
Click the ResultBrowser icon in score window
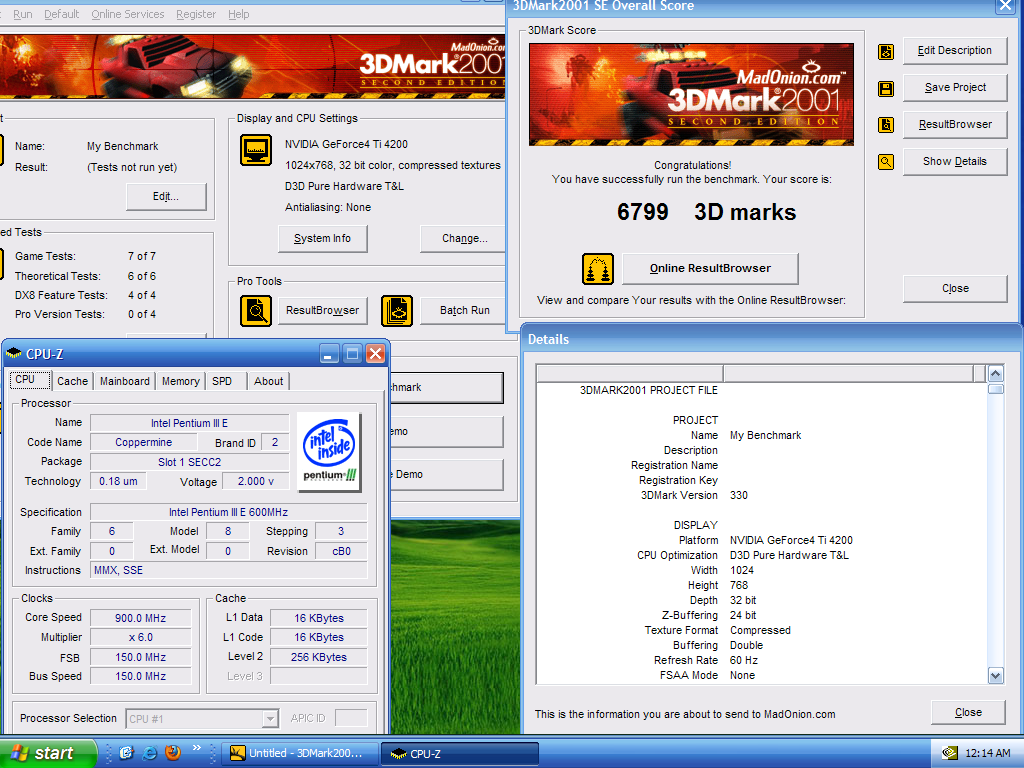coord(886,125)
